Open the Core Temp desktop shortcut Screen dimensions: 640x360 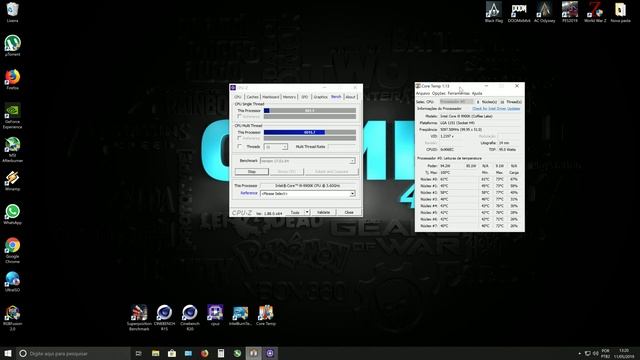coord(266,316)
